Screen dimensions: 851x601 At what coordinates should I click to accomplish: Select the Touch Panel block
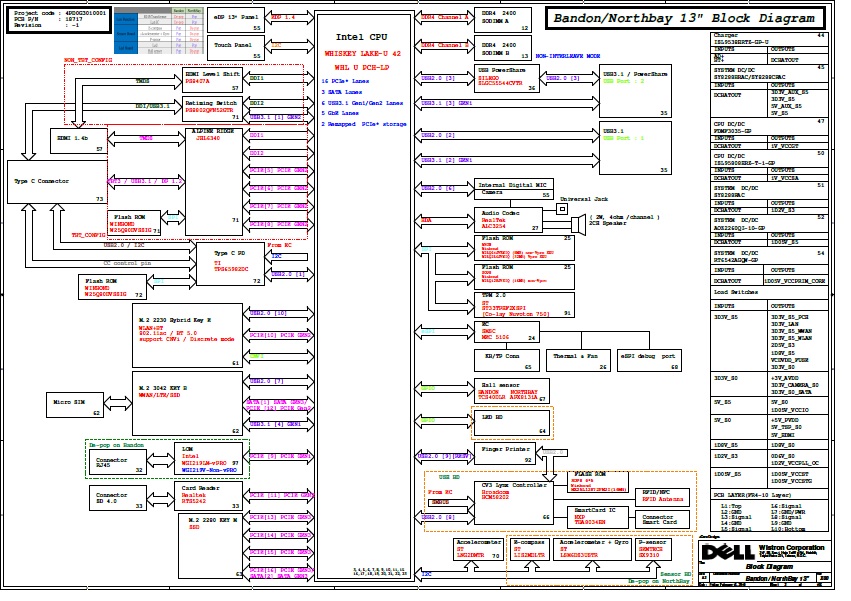tap(237, 47)
